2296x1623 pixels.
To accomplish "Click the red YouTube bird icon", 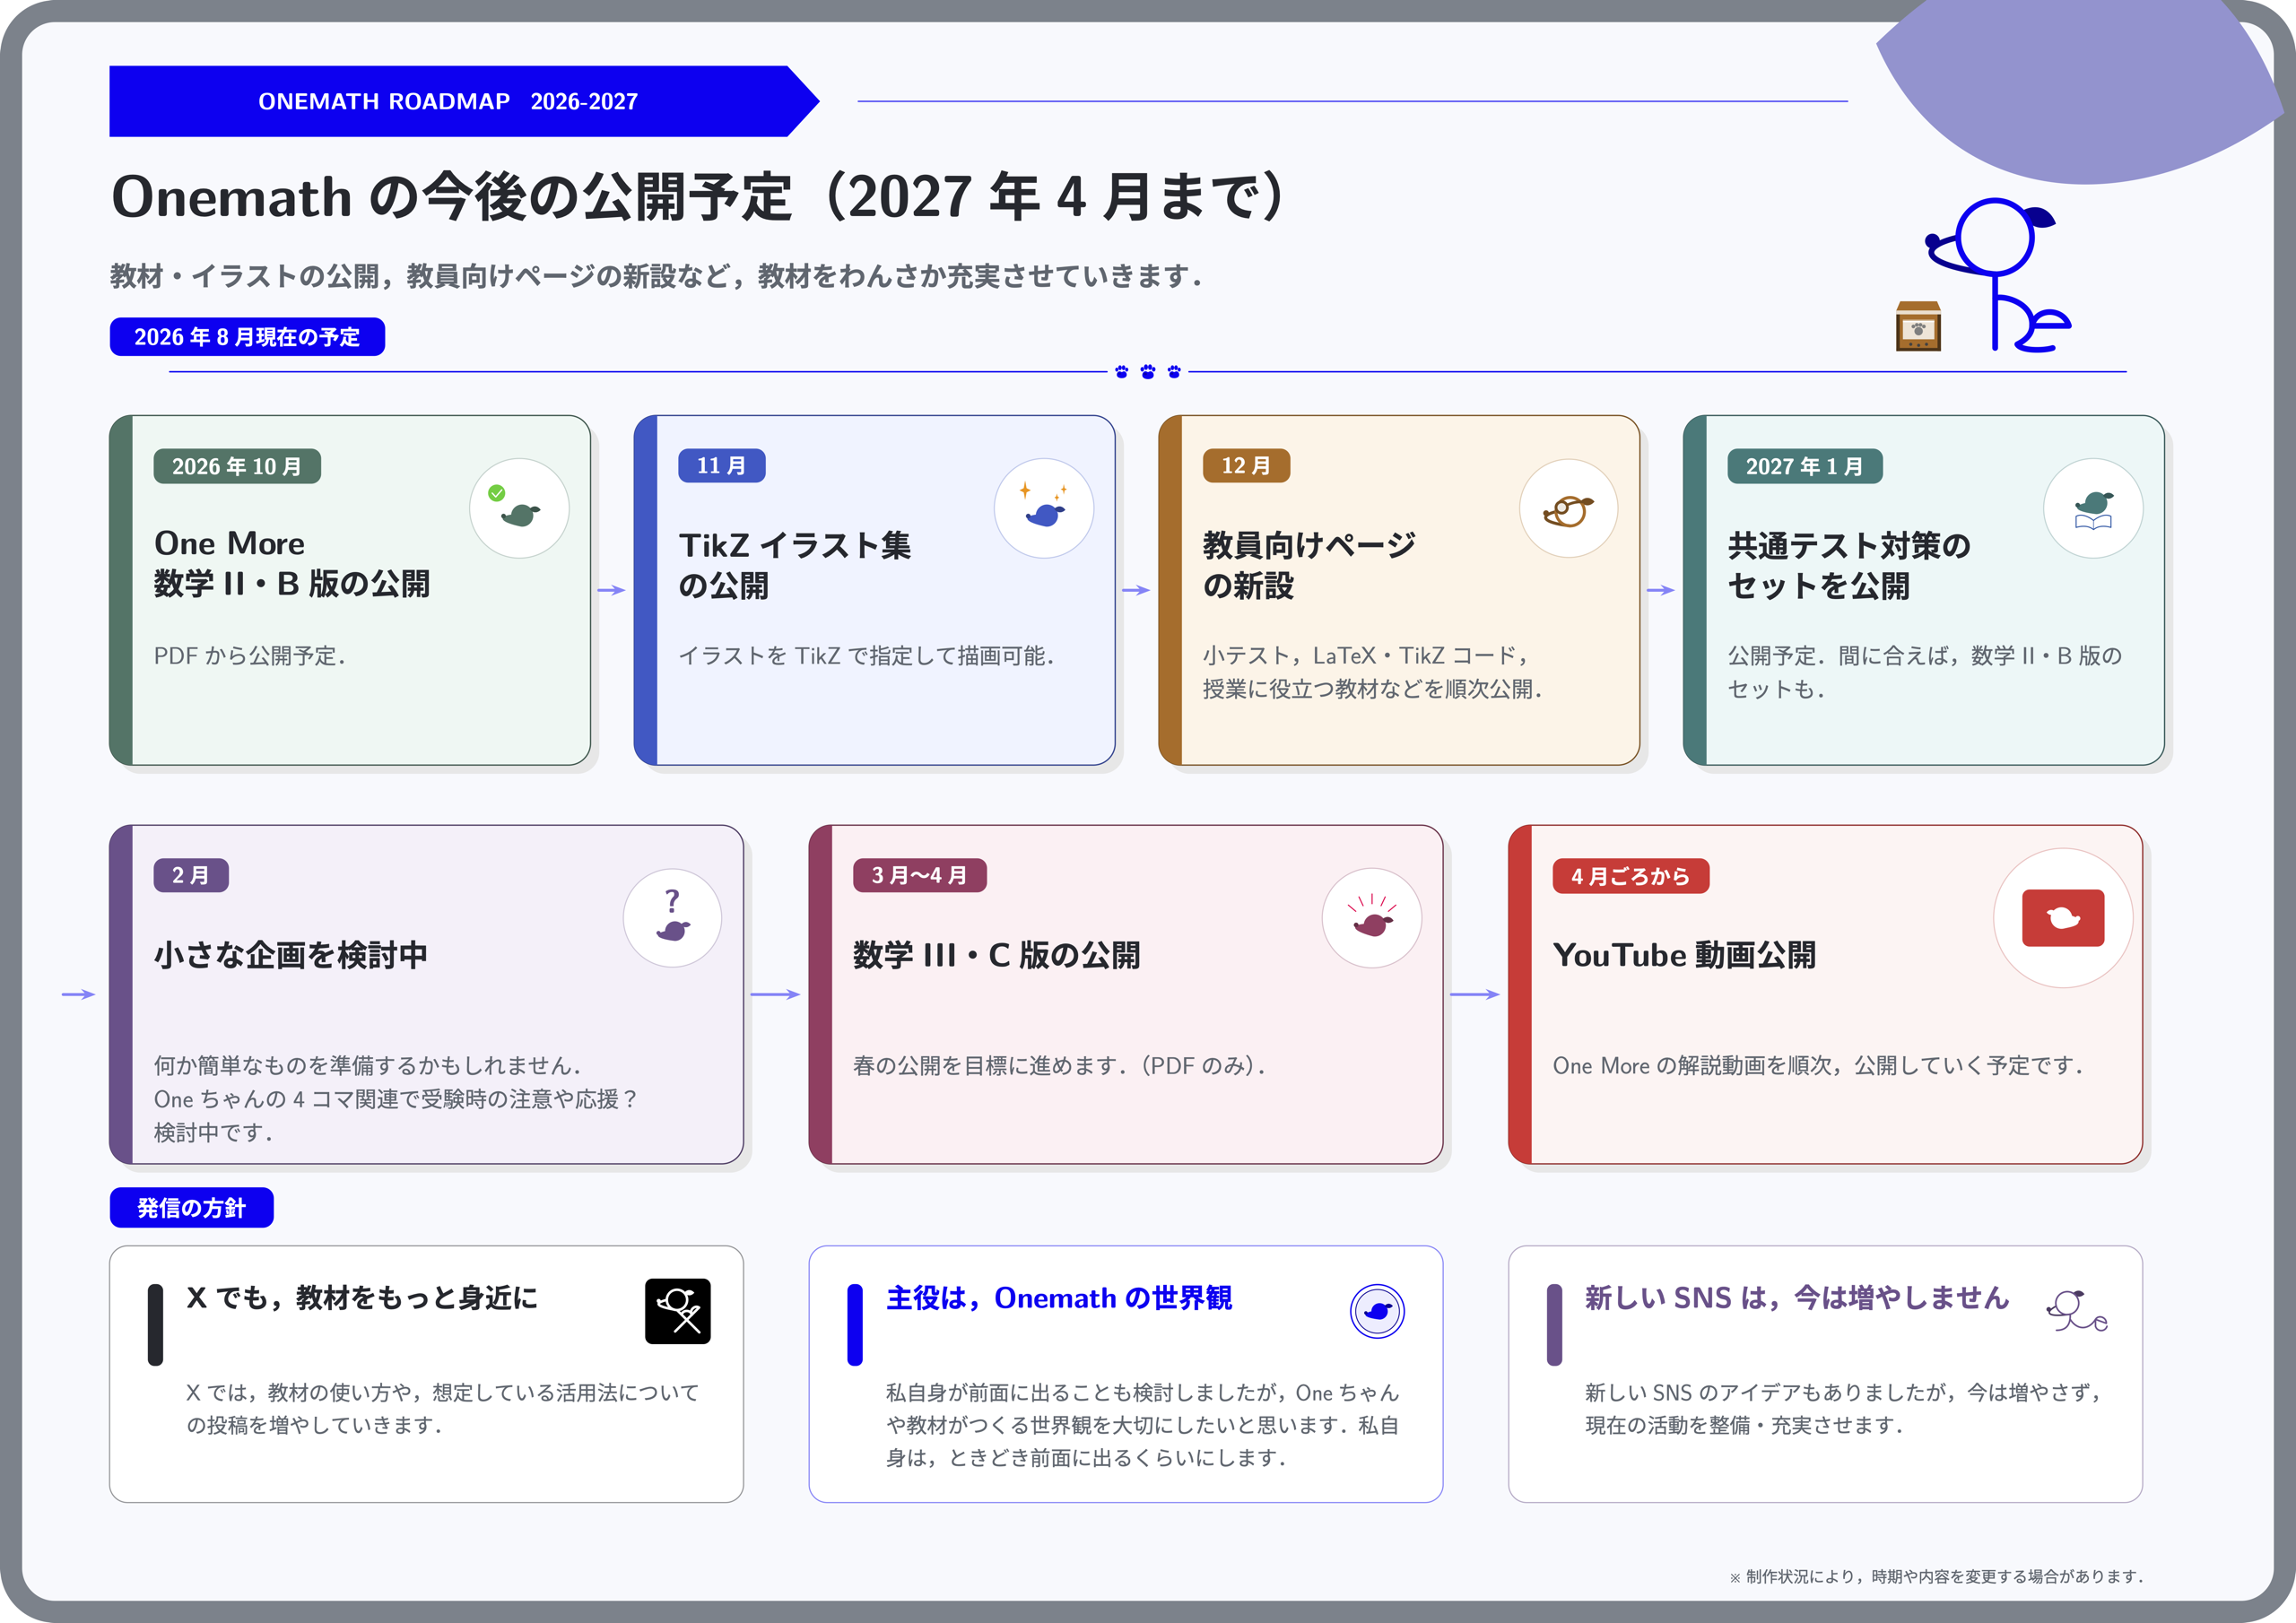I will [x=2063, y=917].
